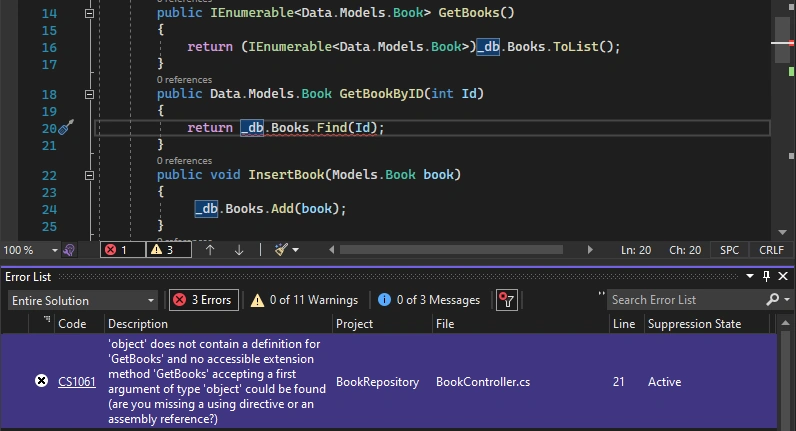Click the build IntelliSense filter icon

coord(507,300)
